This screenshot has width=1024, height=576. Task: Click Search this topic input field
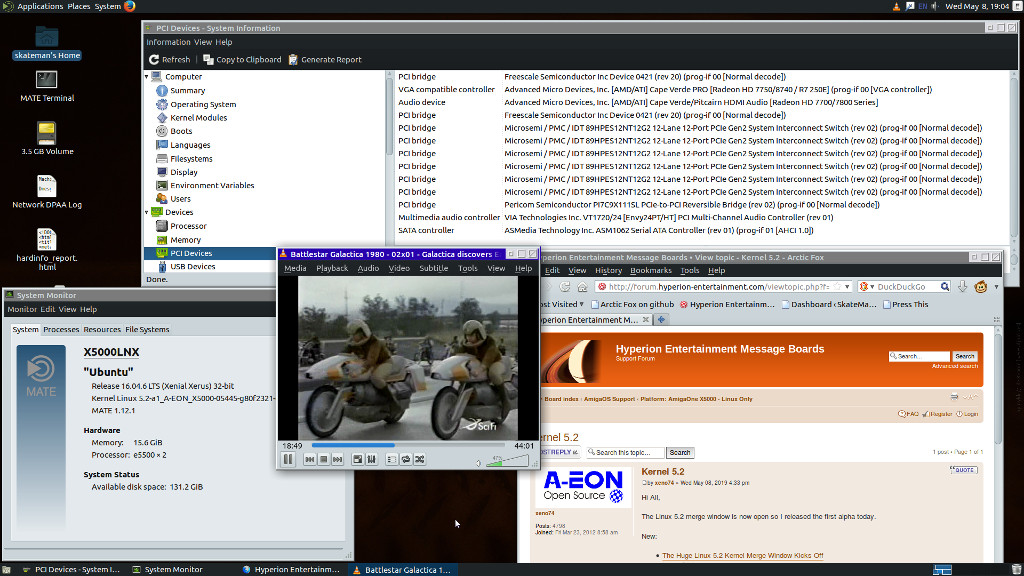pos(625,453)
